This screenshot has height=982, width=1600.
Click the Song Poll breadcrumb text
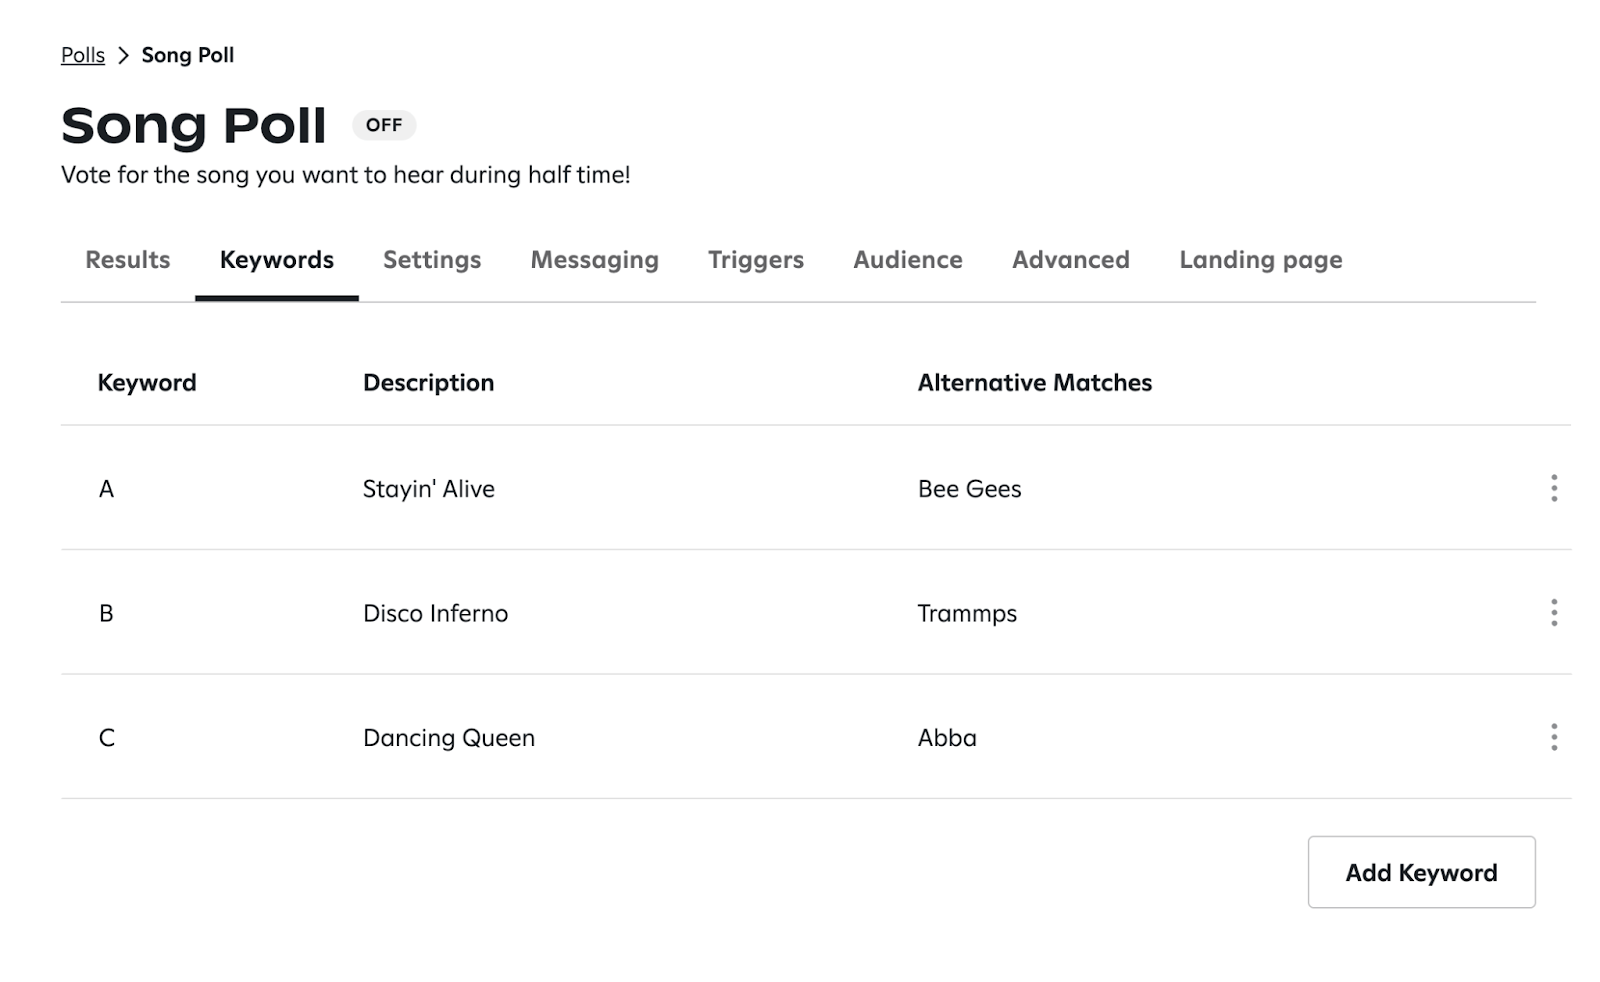point(188,56)
